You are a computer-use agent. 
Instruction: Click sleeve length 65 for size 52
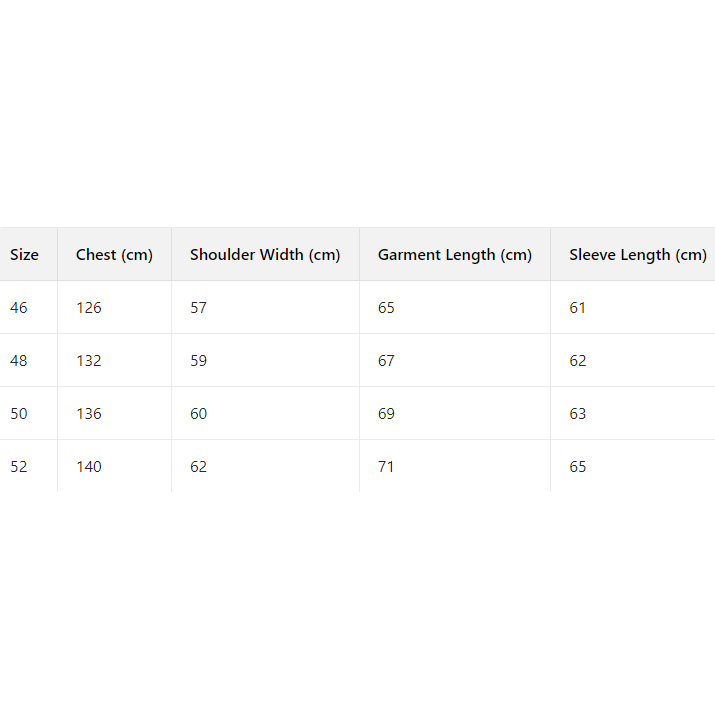(x=578, y=467)
